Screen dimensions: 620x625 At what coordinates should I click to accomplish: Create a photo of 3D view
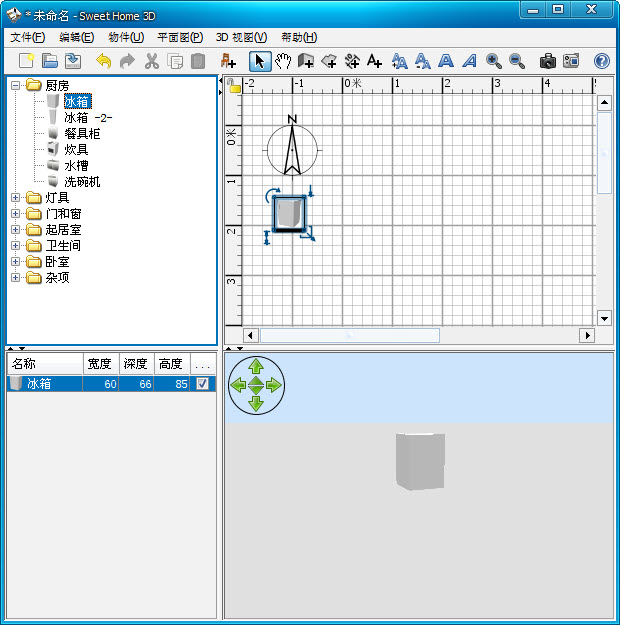[548, 61]
